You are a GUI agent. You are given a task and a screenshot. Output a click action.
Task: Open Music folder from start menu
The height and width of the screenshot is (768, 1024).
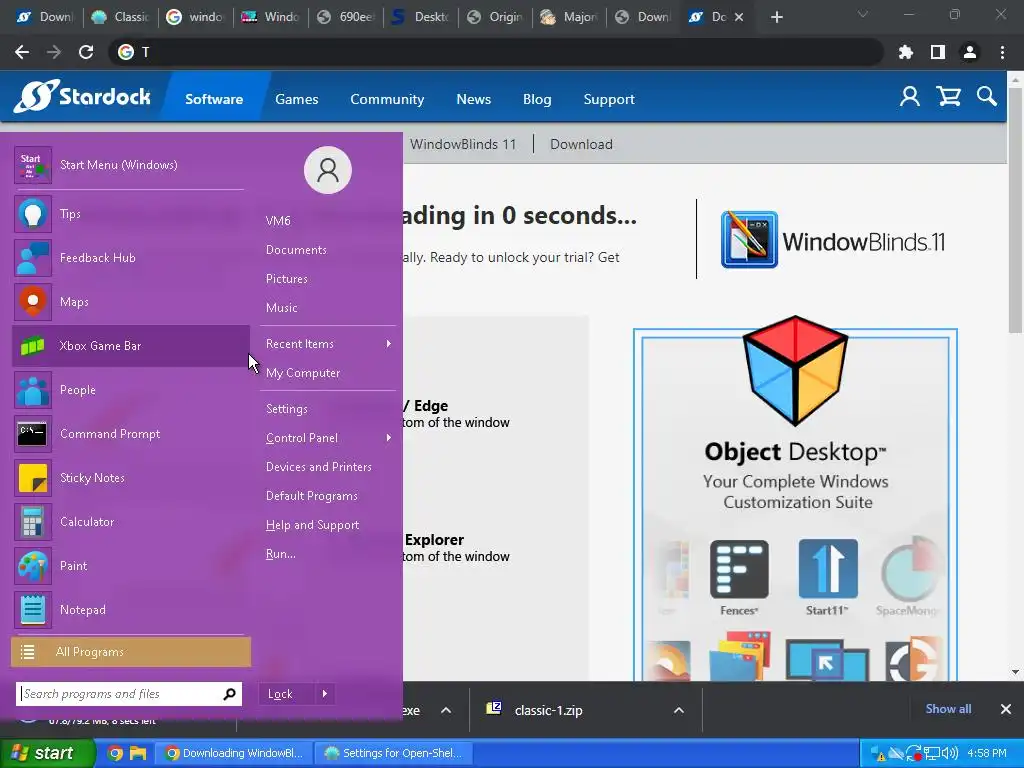281,308
